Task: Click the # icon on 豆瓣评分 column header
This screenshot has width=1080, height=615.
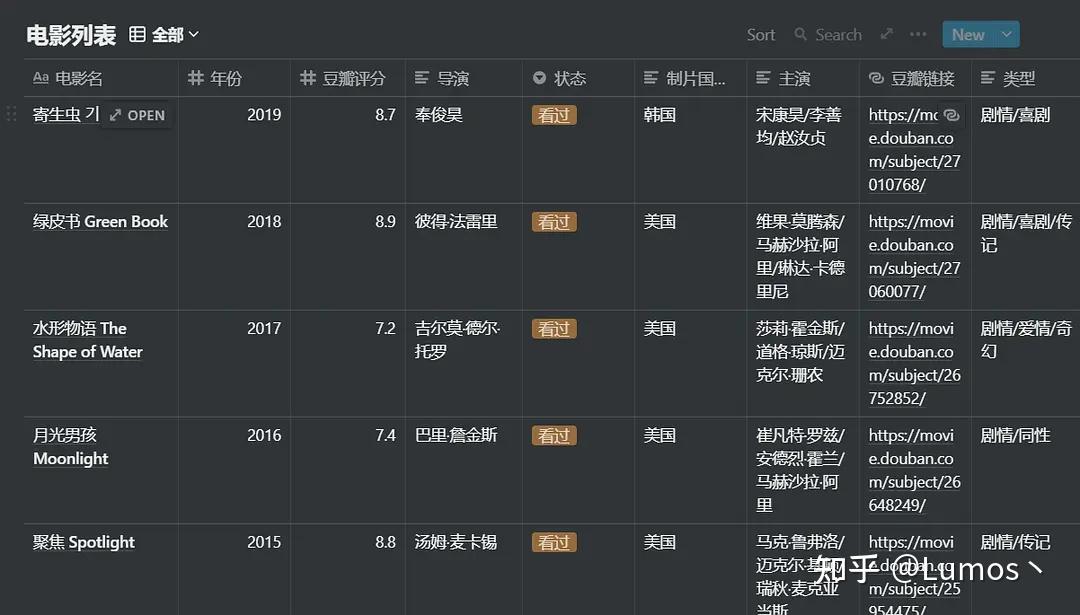Action: pyautogui.click(x=307, y=78)
